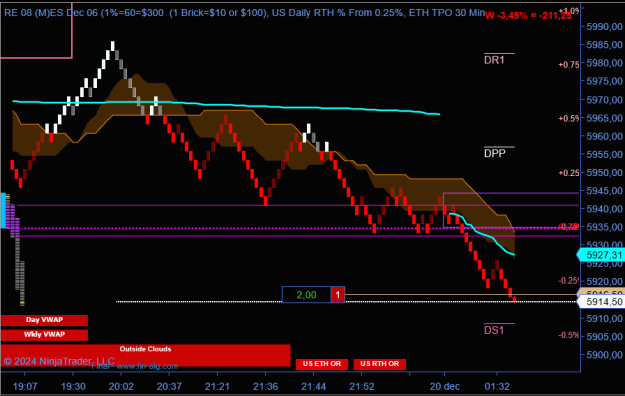Click the 20:37 time axis label
This screenshot has width=625, height=396.
pos(169,386)
